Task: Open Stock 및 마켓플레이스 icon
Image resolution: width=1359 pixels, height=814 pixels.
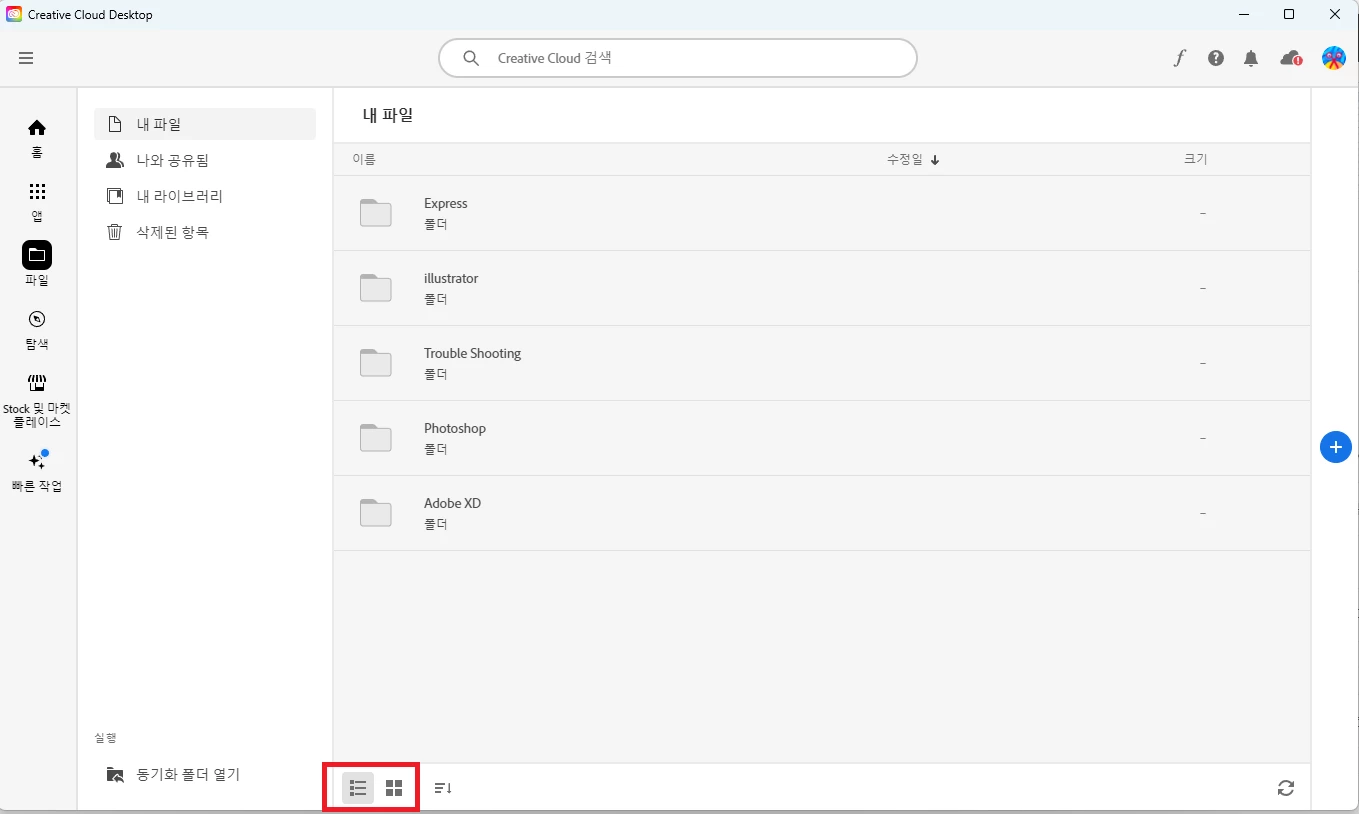Action: click(37, 383)
